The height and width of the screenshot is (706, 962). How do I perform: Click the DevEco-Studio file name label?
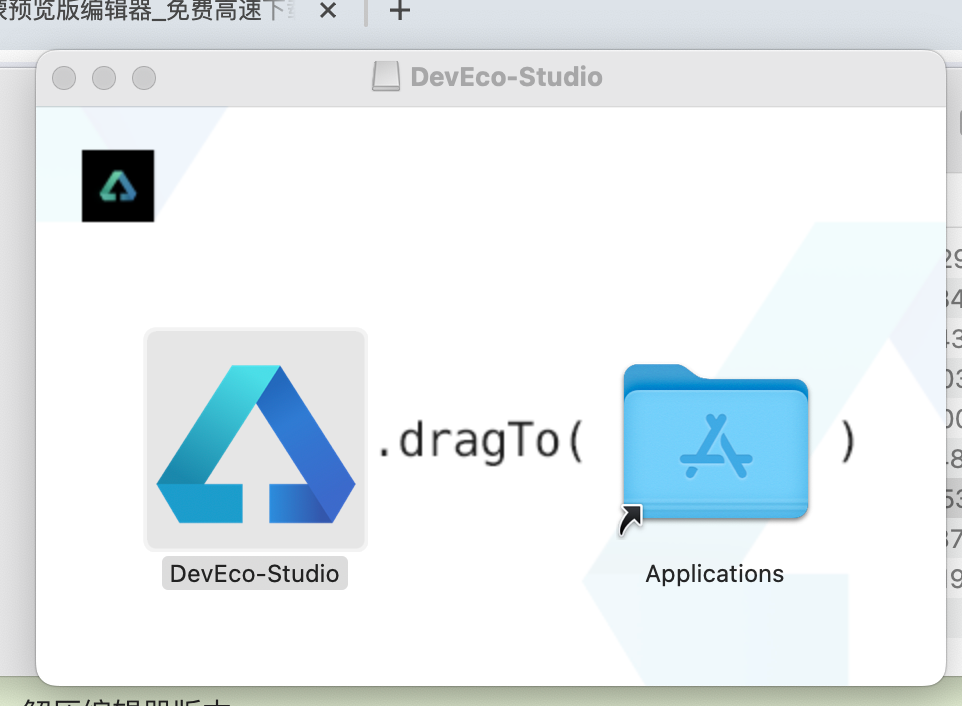tap(255, 574)
